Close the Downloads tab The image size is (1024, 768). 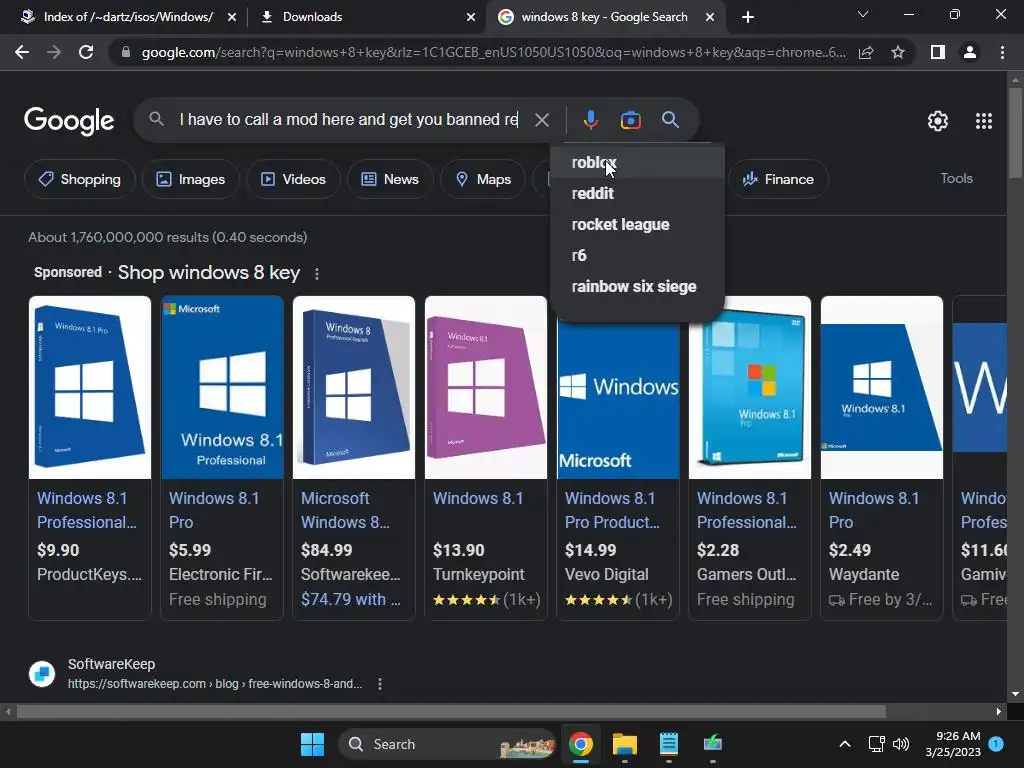(x=471, y=17)
